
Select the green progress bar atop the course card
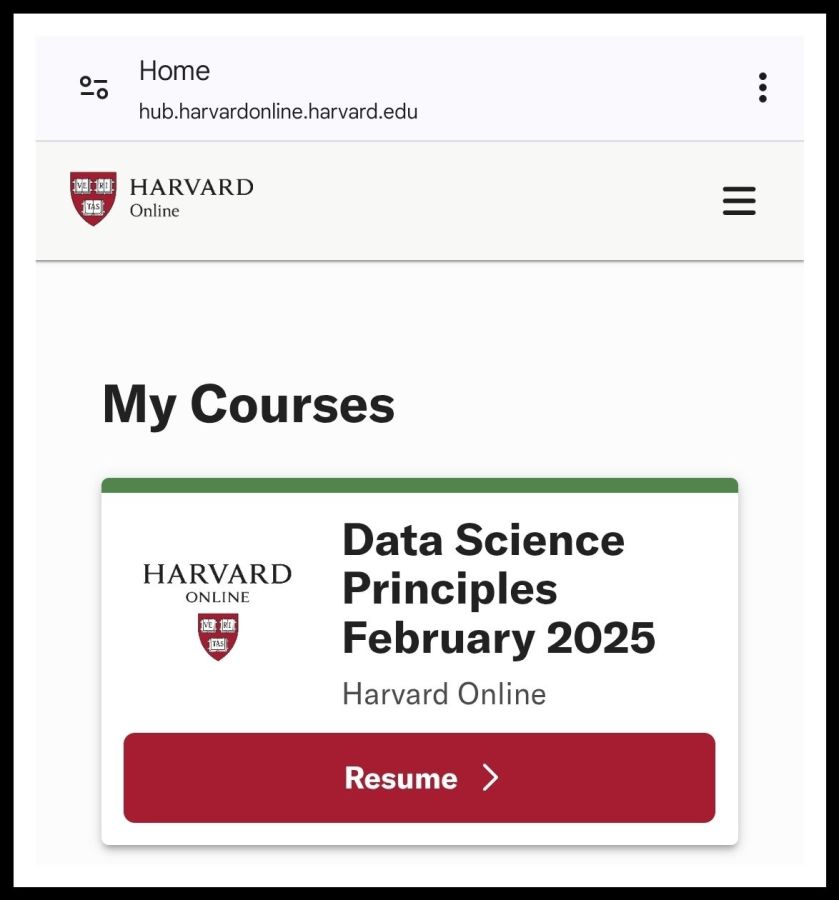point(419,483)
